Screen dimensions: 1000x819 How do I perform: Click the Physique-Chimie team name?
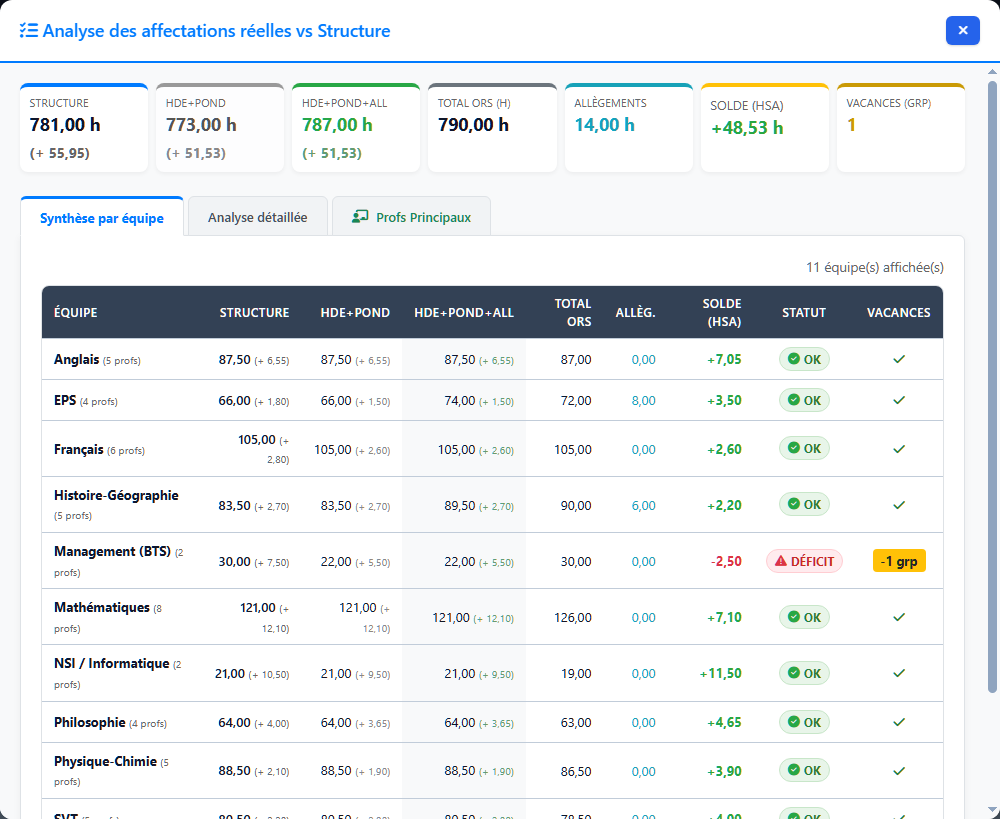(105, 761)
